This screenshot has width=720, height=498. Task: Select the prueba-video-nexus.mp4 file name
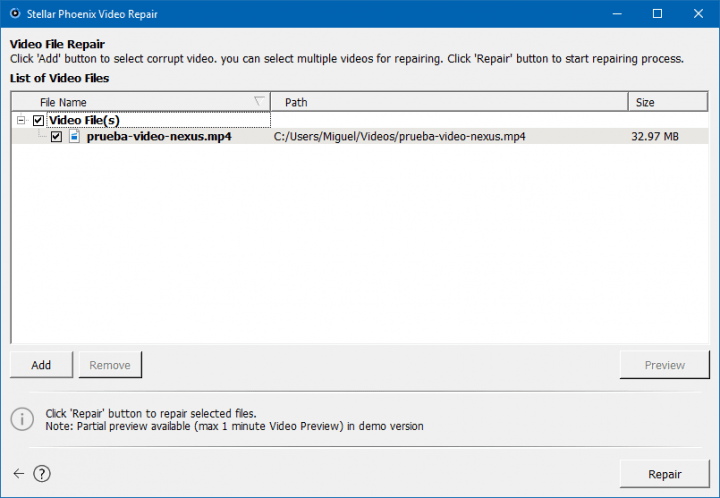tap(159, 136)
